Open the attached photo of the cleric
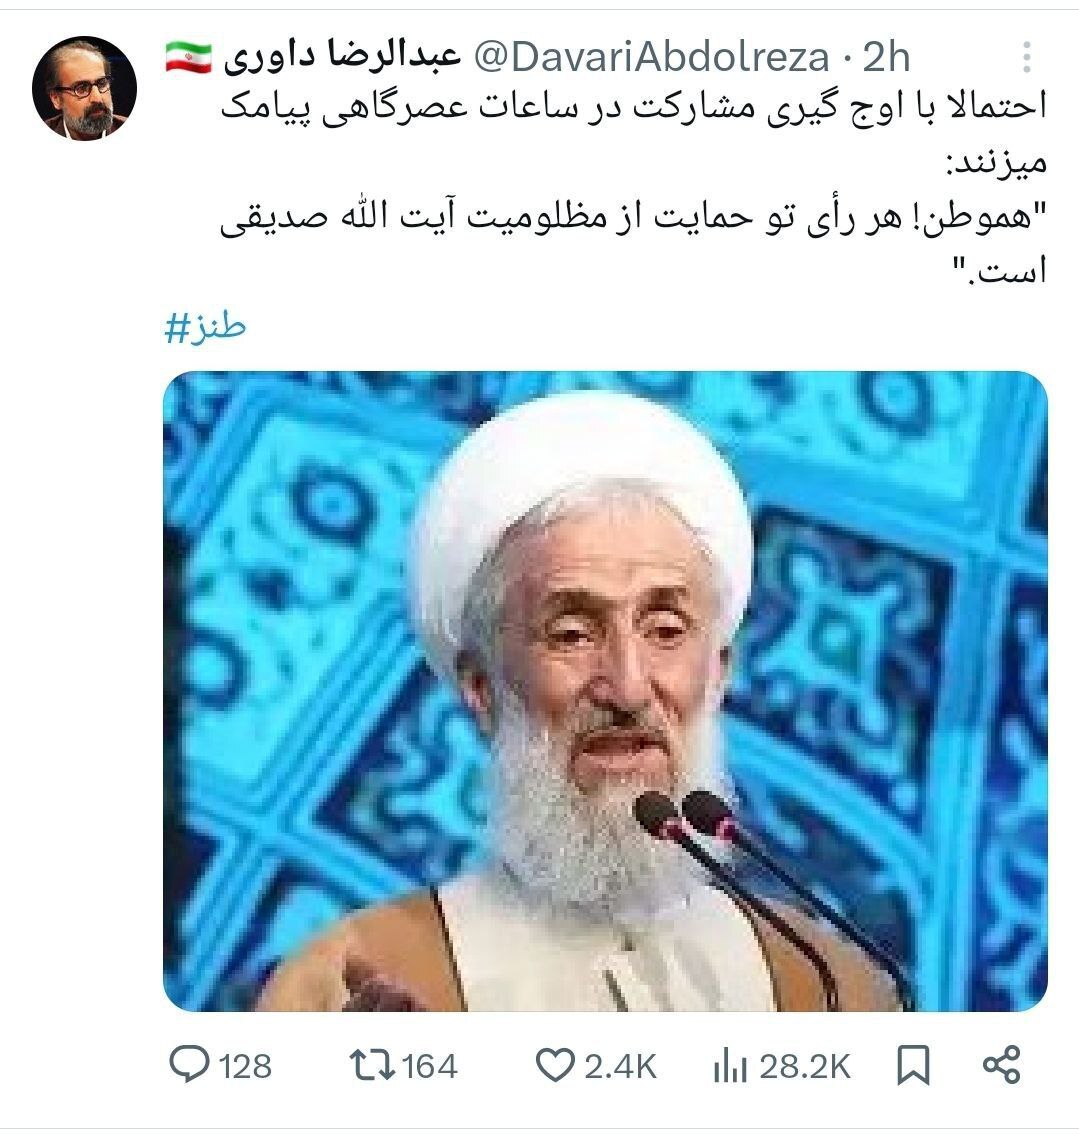Image resolution: width=1079 pixels, height=1135 pixels. pos(605,691)
